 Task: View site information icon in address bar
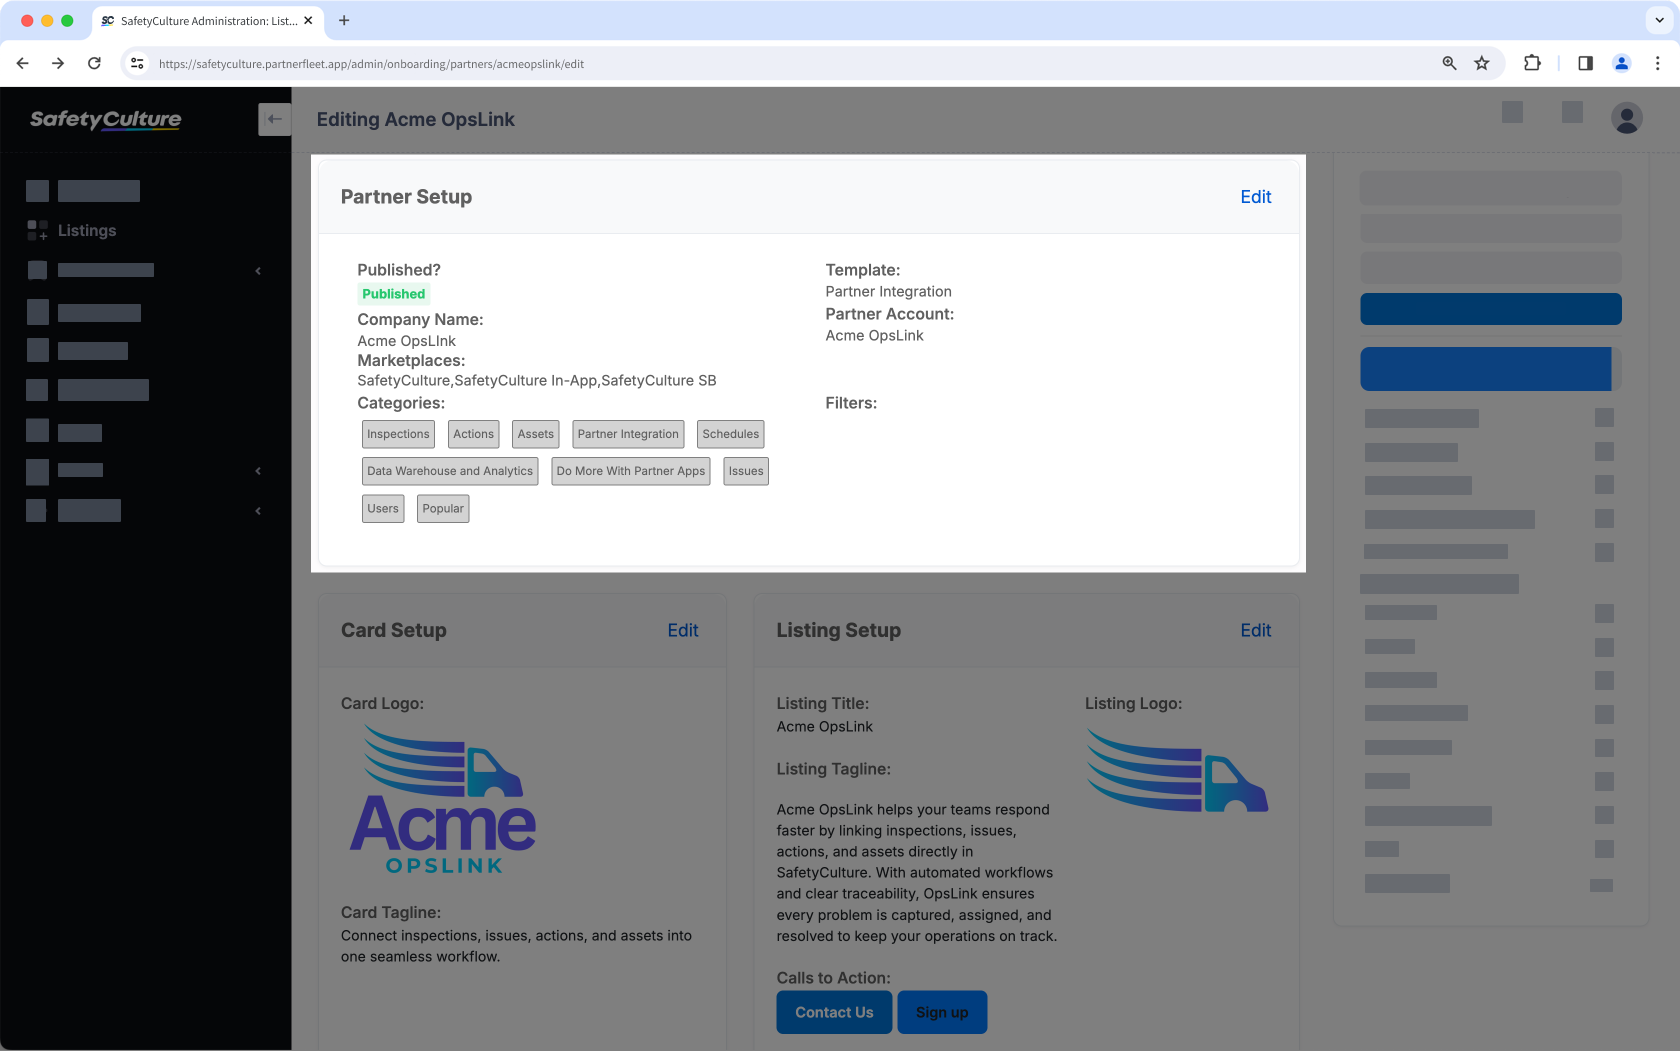(x=138, y=63)
